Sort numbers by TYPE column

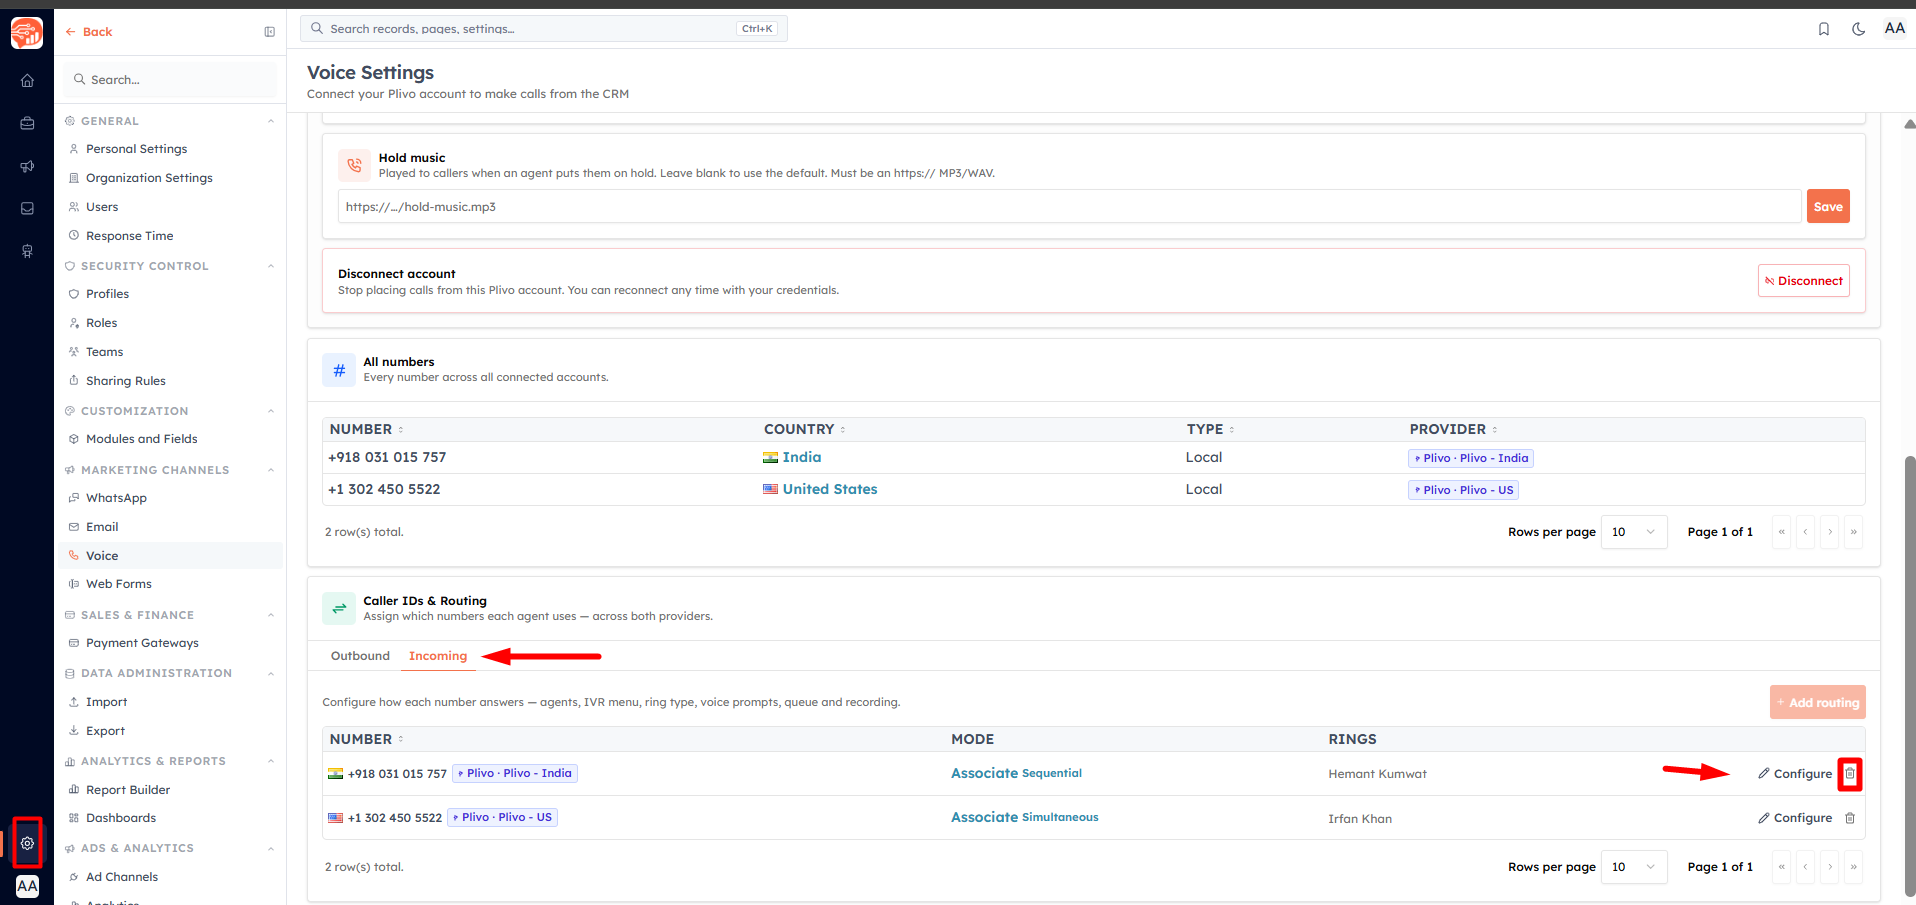pos(1210,429)
